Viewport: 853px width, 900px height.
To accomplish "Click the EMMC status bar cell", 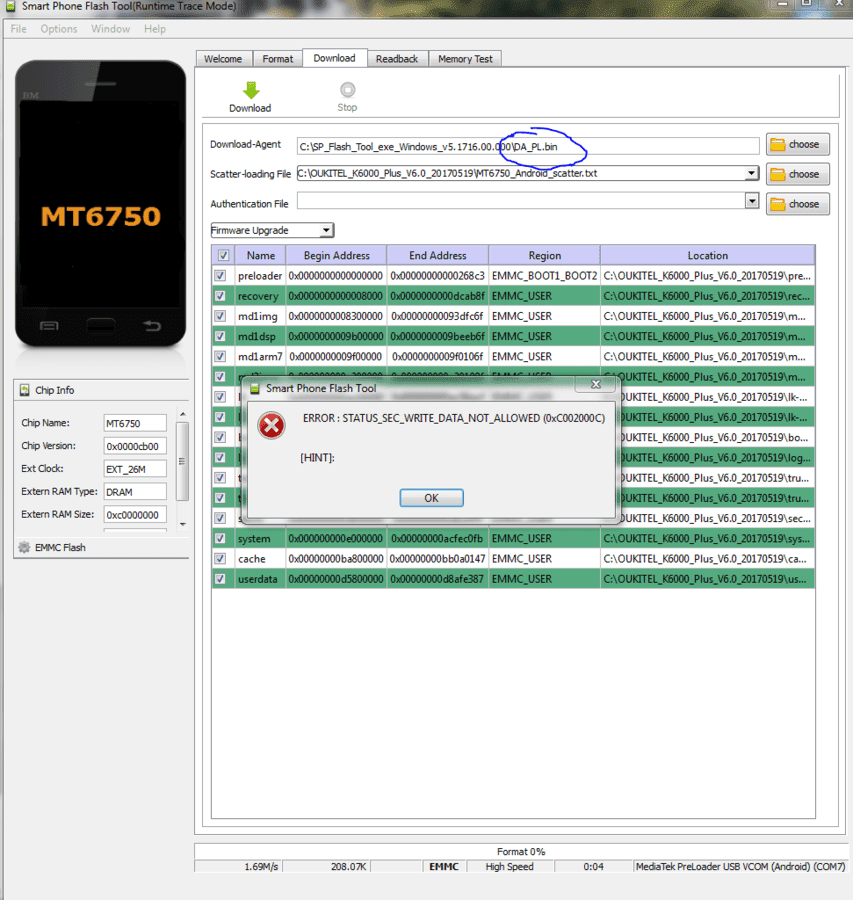I will 444,867.
